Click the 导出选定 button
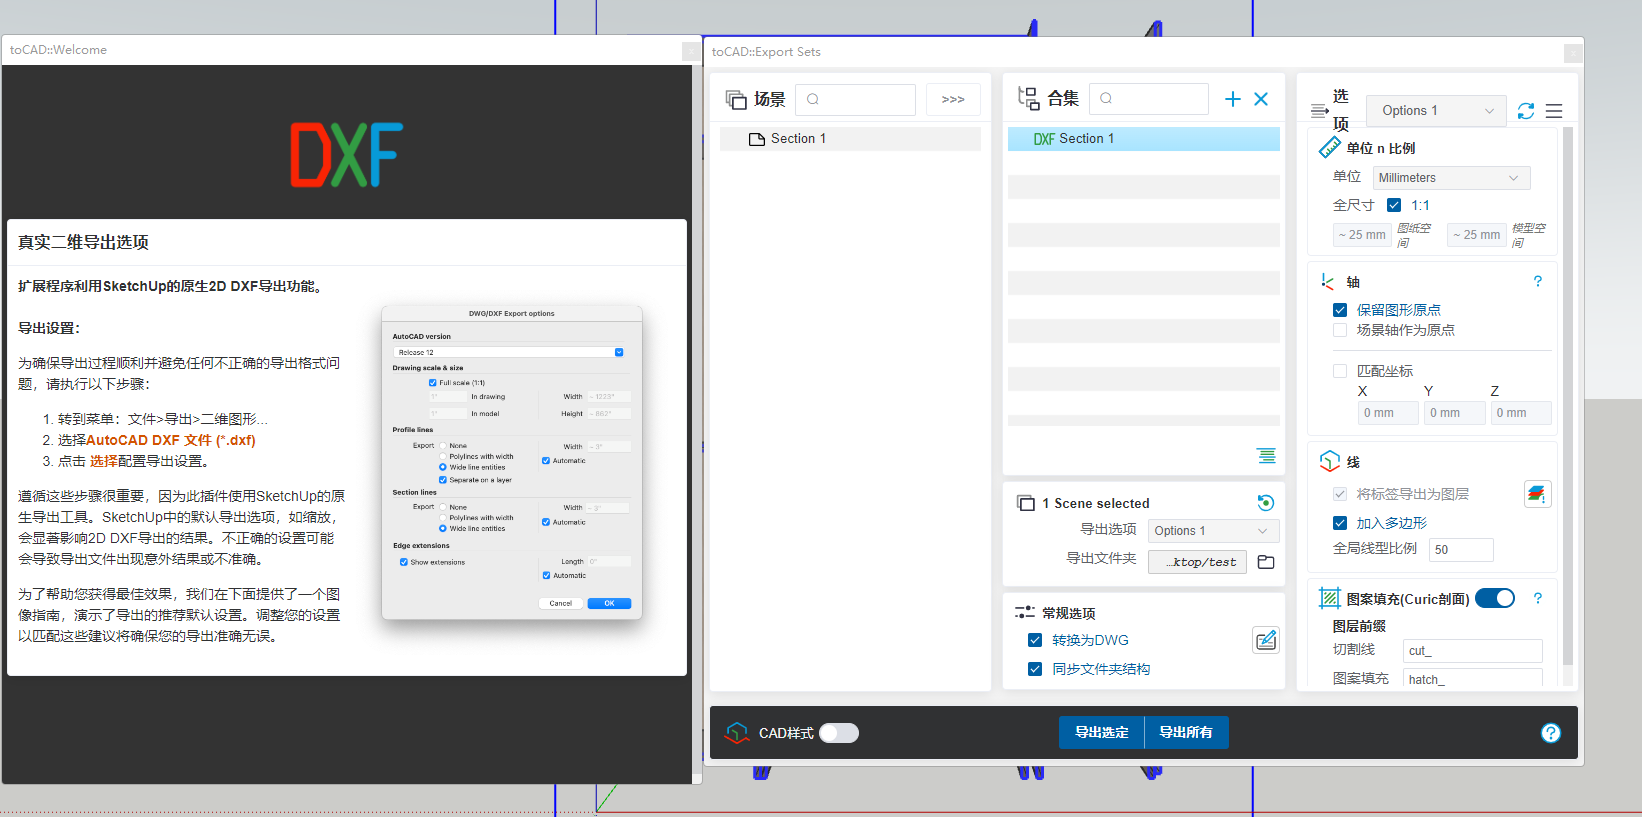Screen dimensions: 1642x817 (x=1101, y=732)
